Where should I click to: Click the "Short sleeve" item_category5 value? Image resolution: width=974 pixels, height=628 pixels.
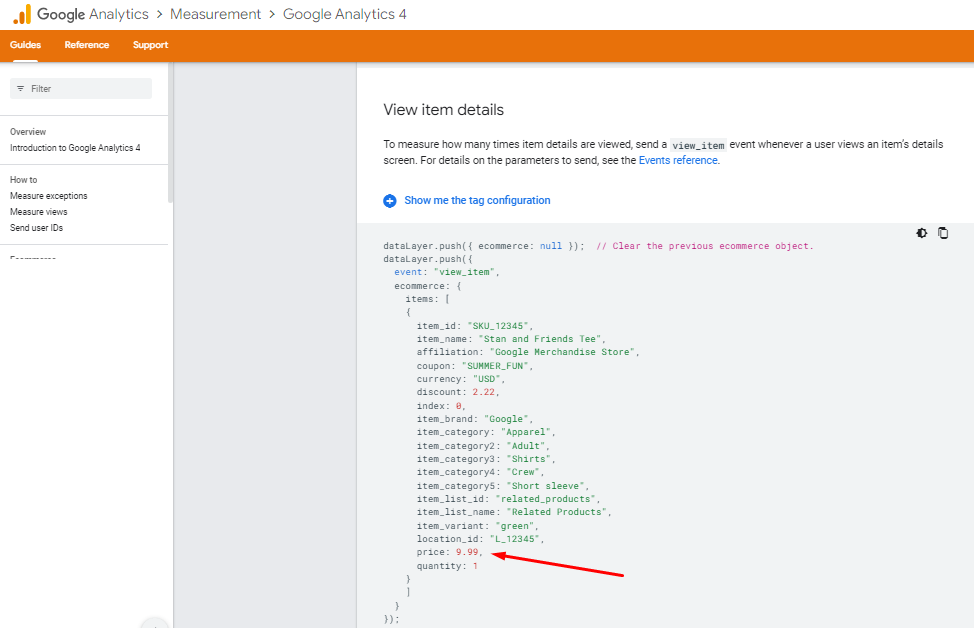(547, 486)
